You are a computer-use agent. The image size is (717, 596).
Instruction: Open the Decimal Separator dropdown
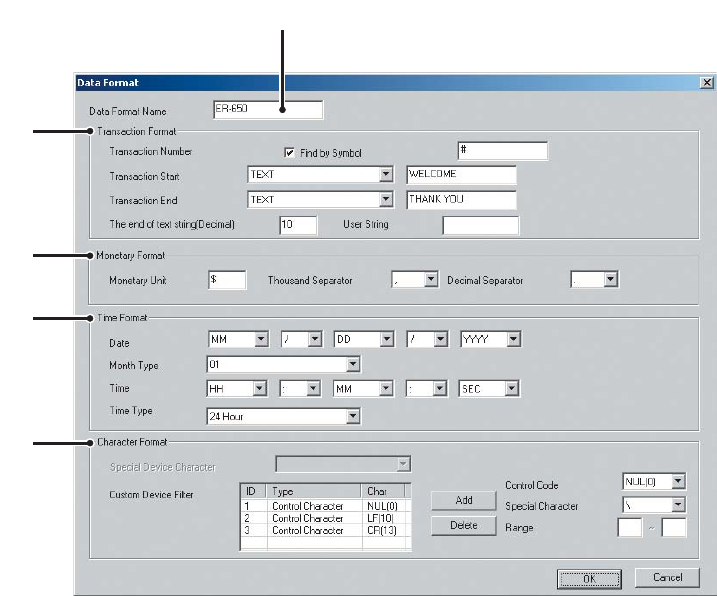click(x=594, y=279)
